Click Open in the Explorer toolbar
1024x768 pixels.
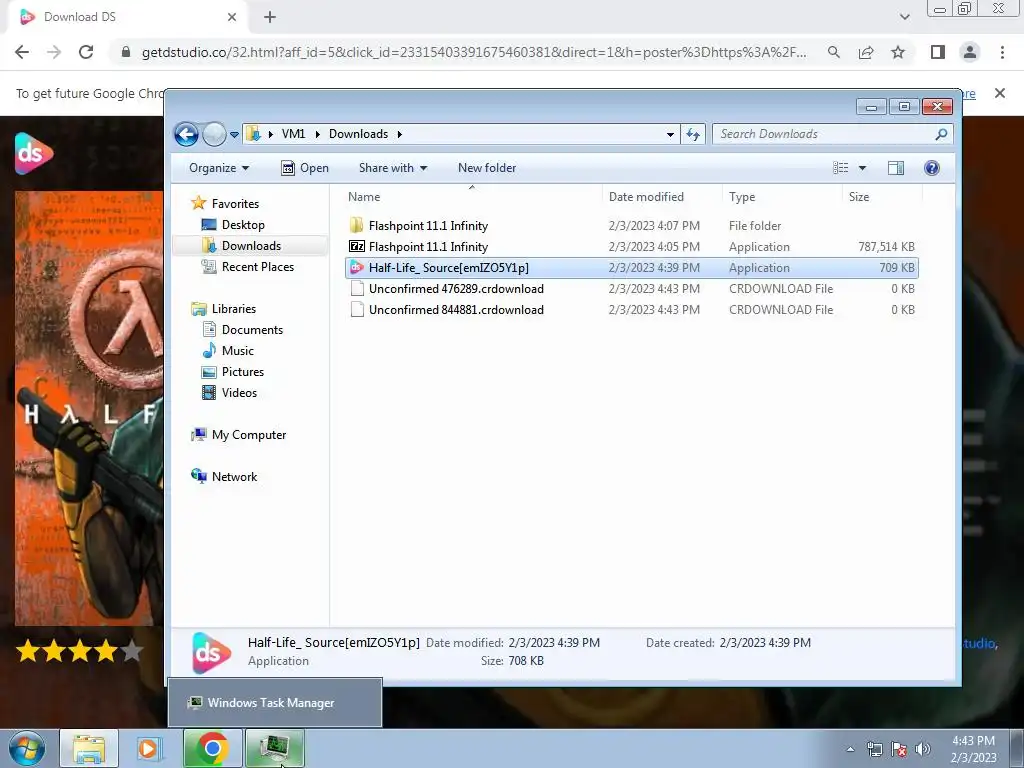tap(304, 168)
